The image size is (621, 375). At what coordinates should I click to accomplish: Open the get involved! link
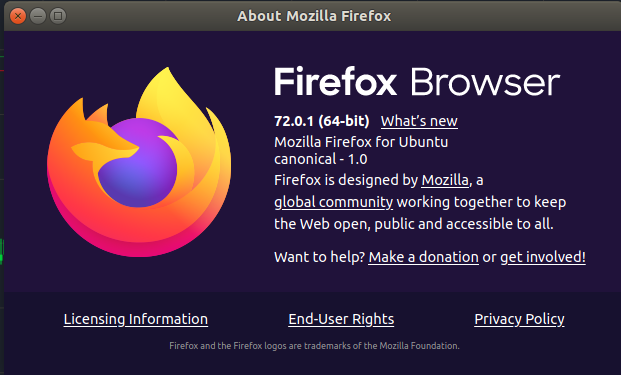click(543, 257)
